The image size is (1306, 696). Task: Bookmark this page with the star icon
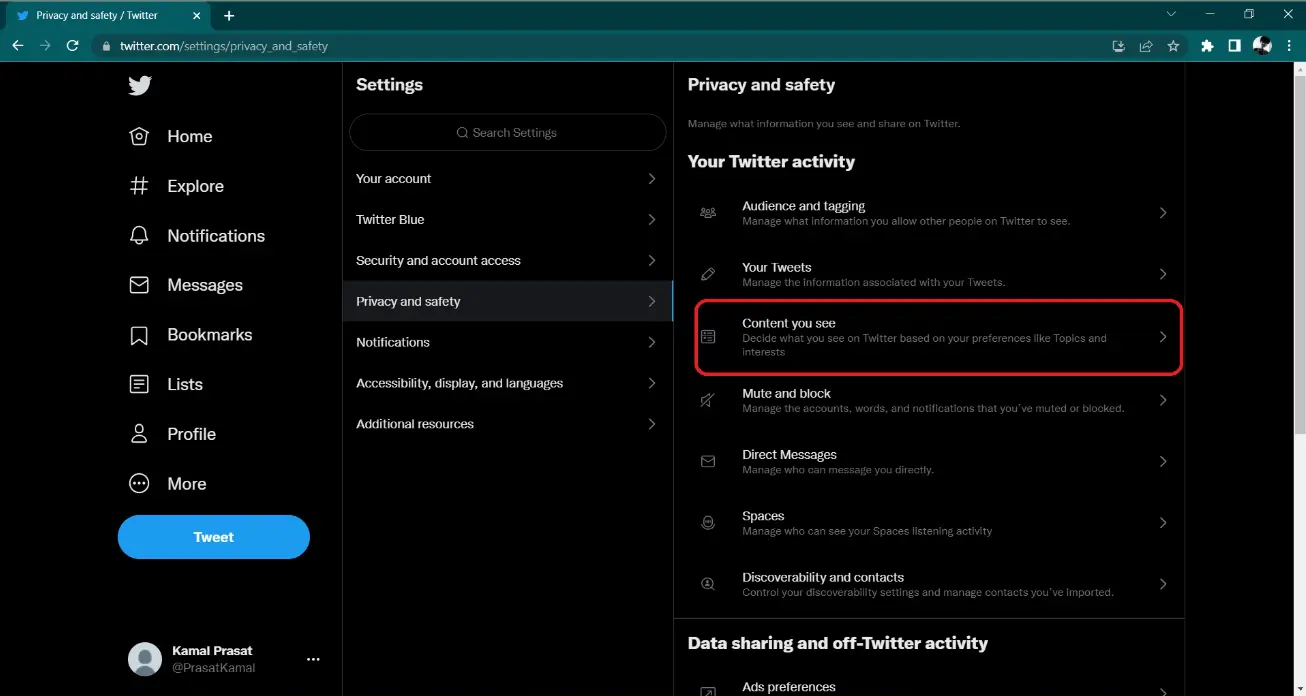coord(1174,46)
